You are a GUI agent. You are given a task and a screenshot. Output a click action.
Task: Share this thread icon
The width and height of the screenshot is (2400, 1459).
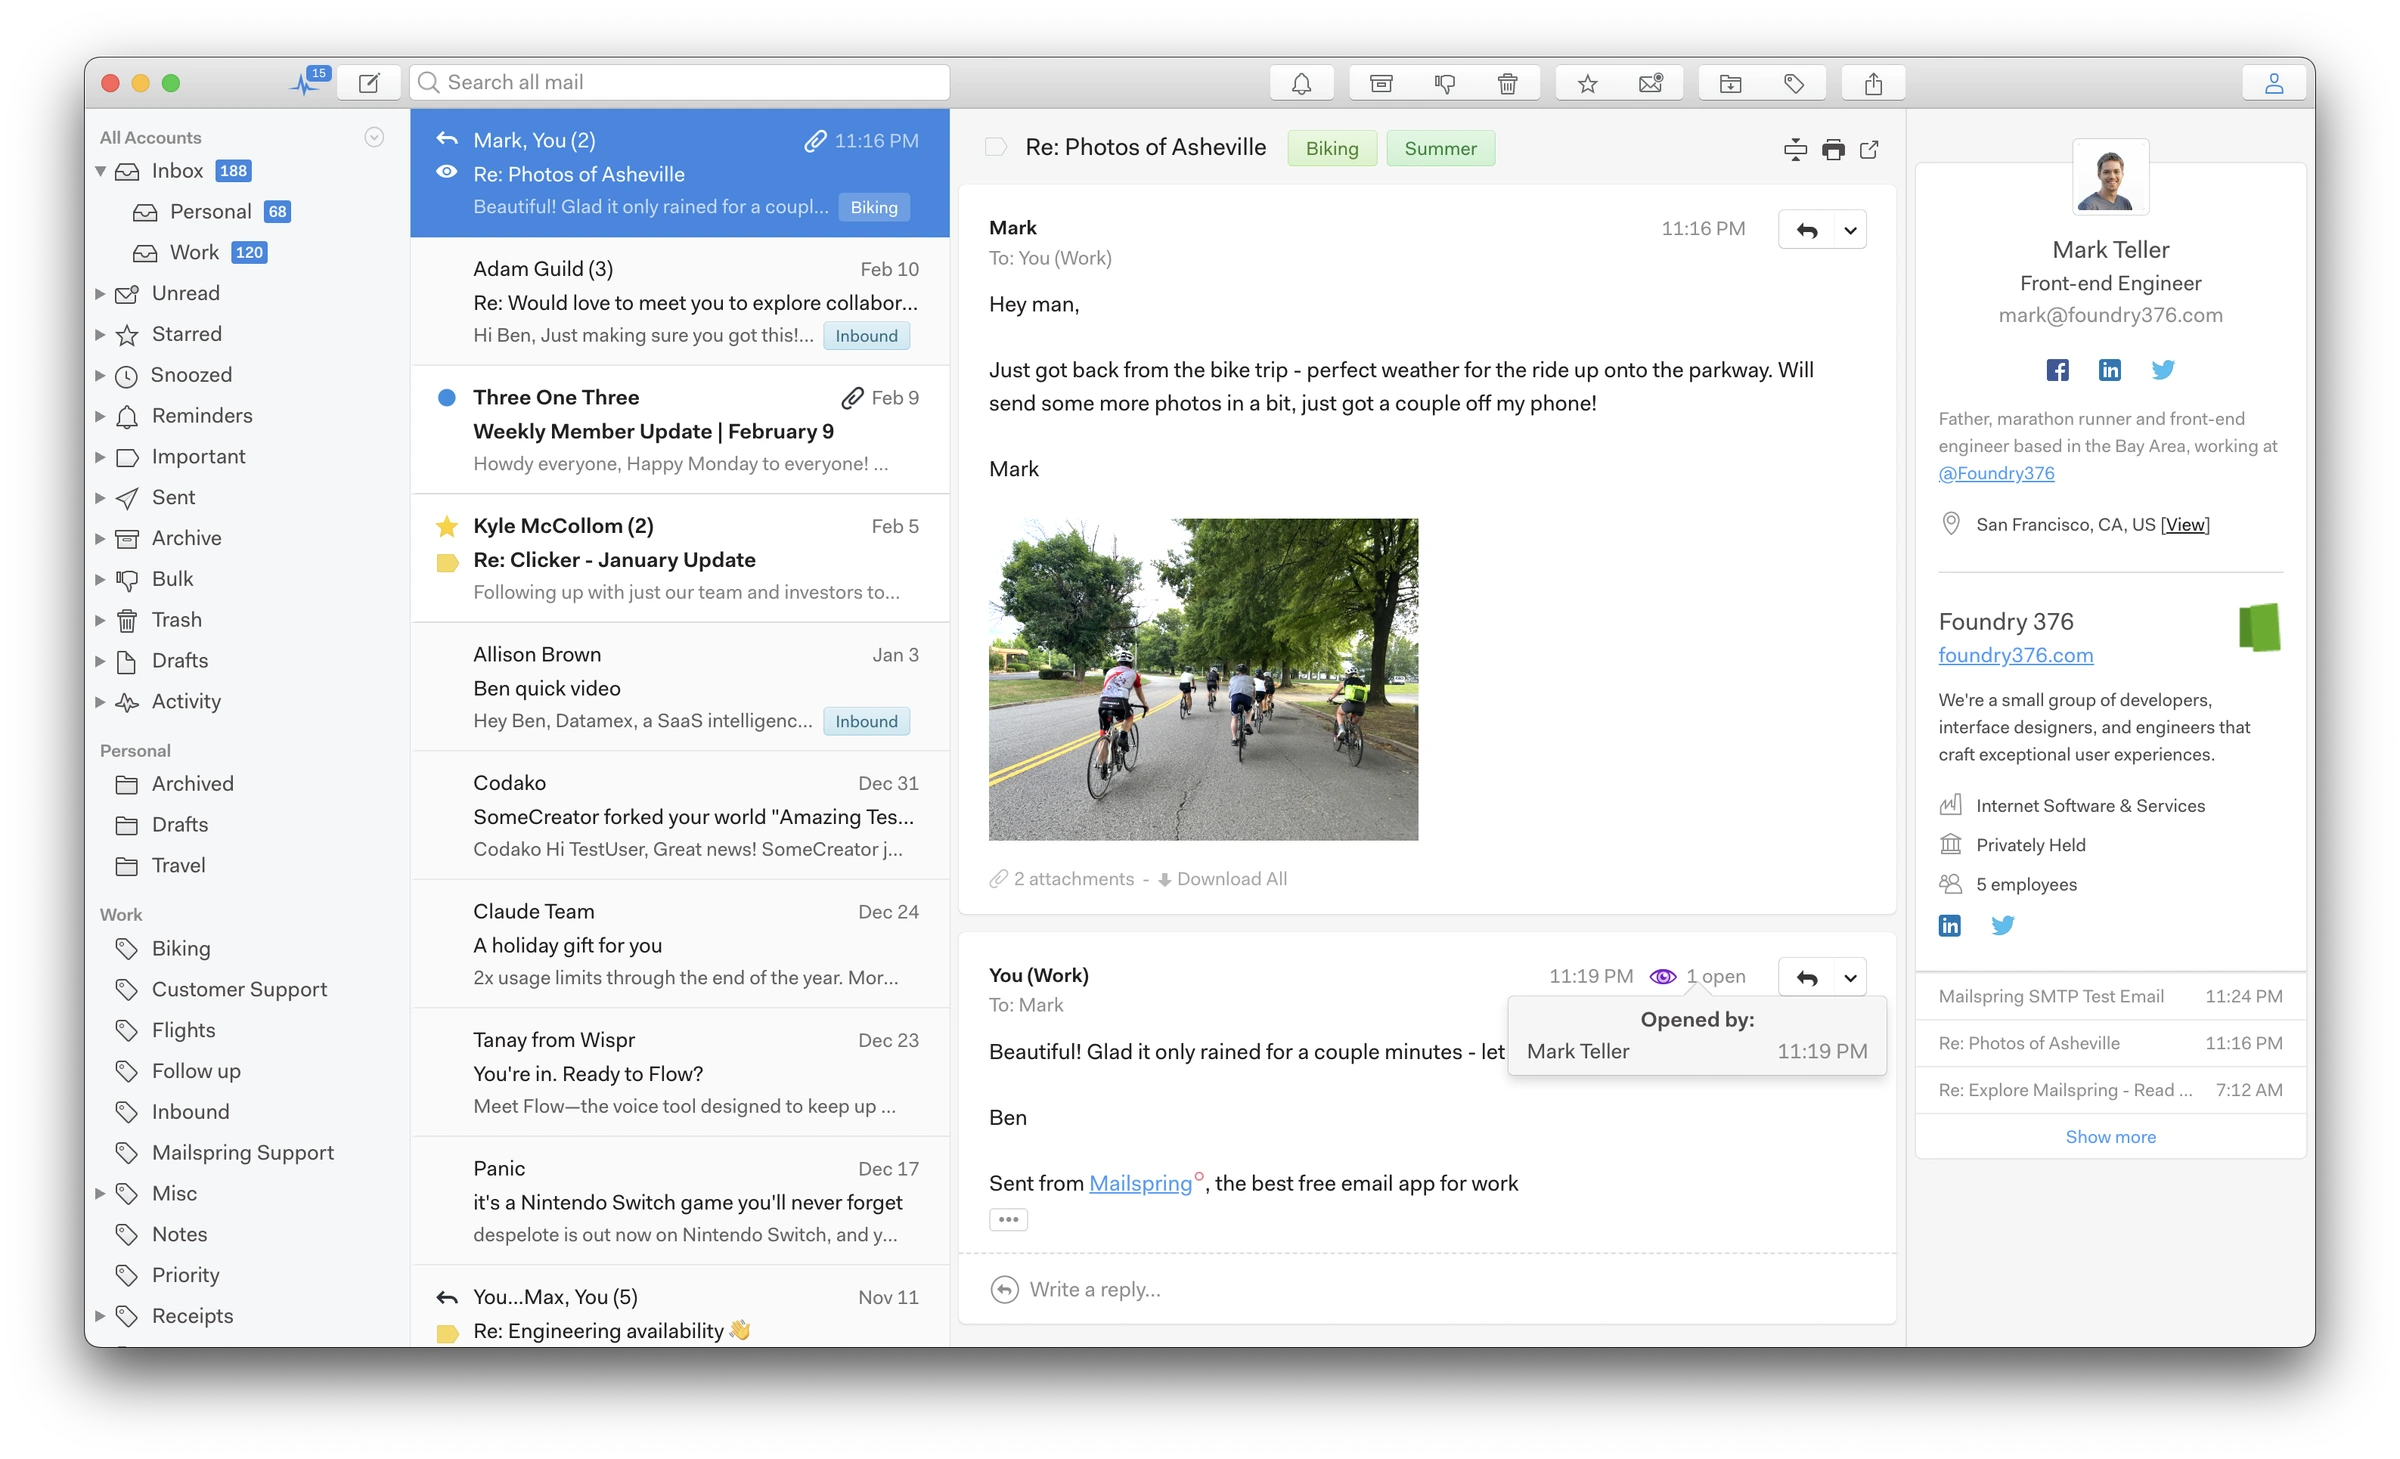coord(1873,84)
